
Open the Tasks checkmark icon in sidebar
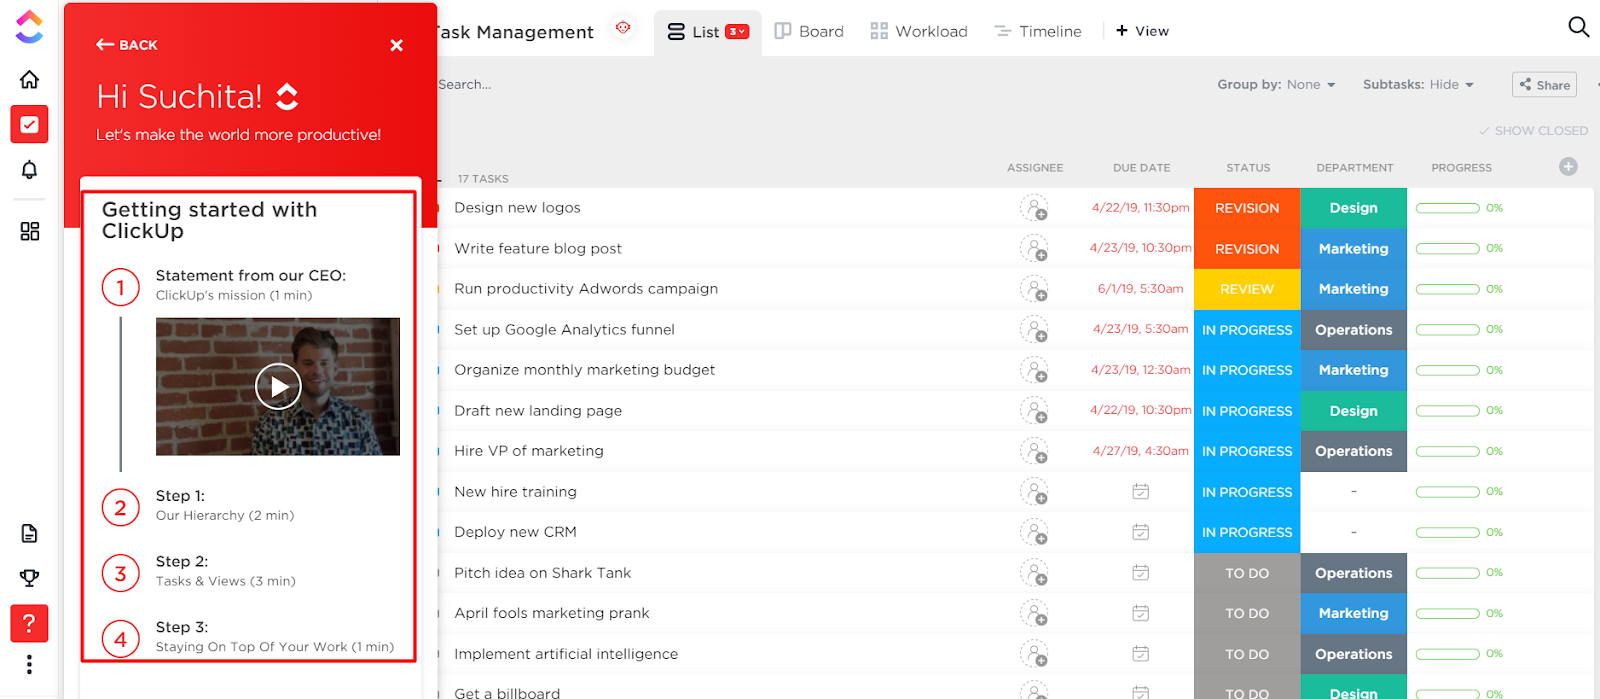point(29,125)
